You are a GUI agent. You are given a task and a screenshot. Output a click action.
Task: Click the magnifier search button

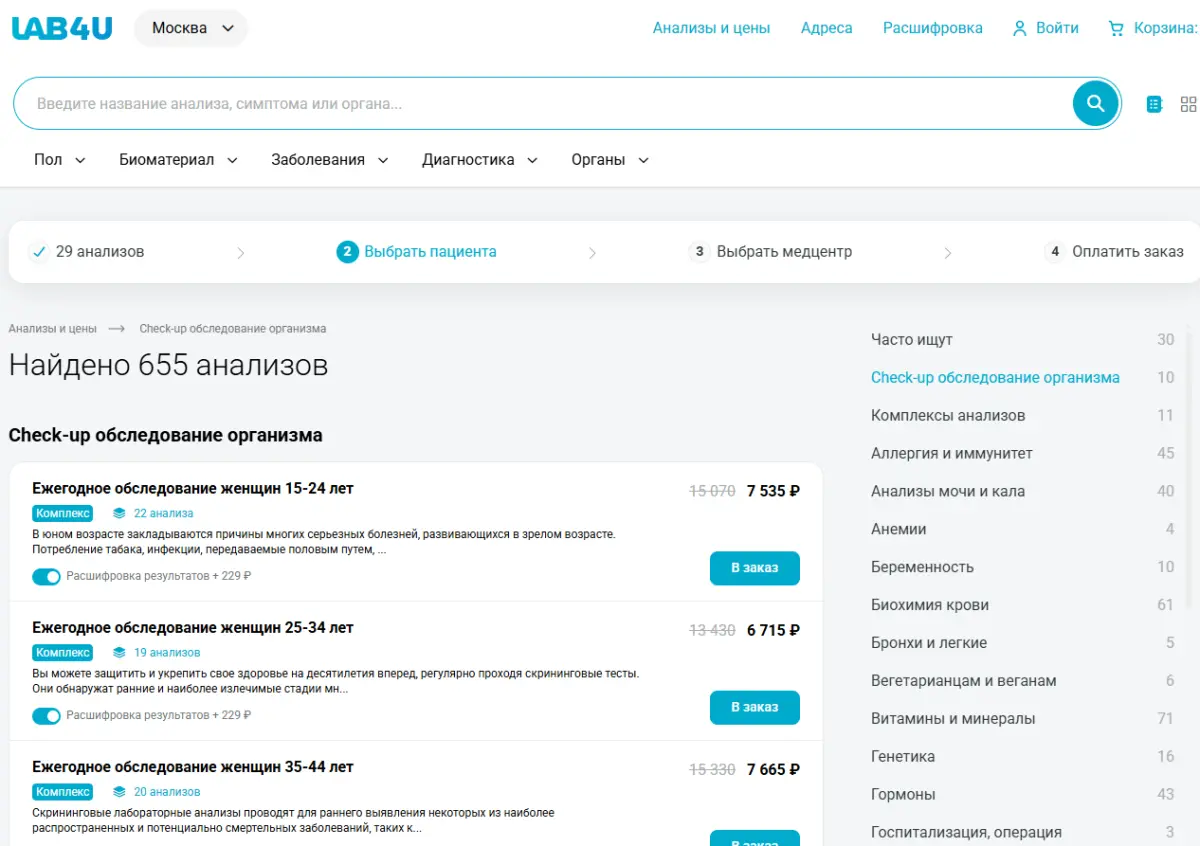pos(1096,103)
